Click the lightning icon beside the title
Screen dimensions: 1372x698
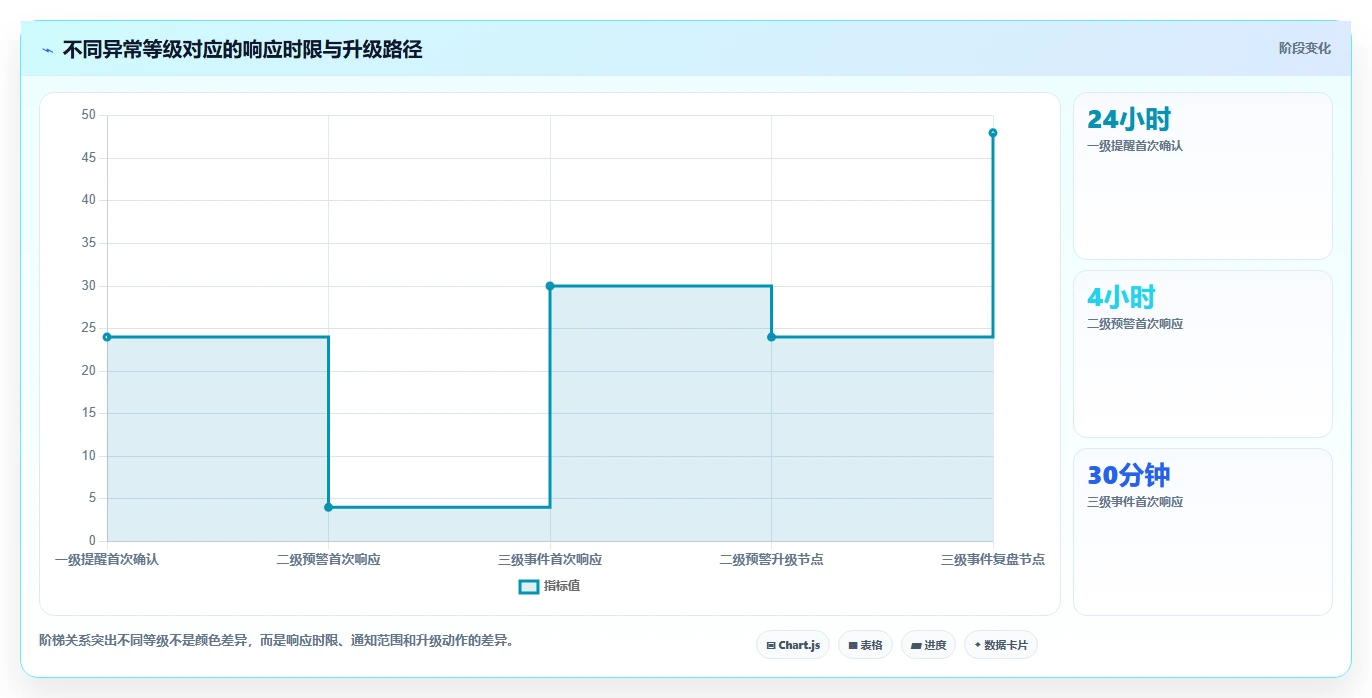tap(47, 49)
